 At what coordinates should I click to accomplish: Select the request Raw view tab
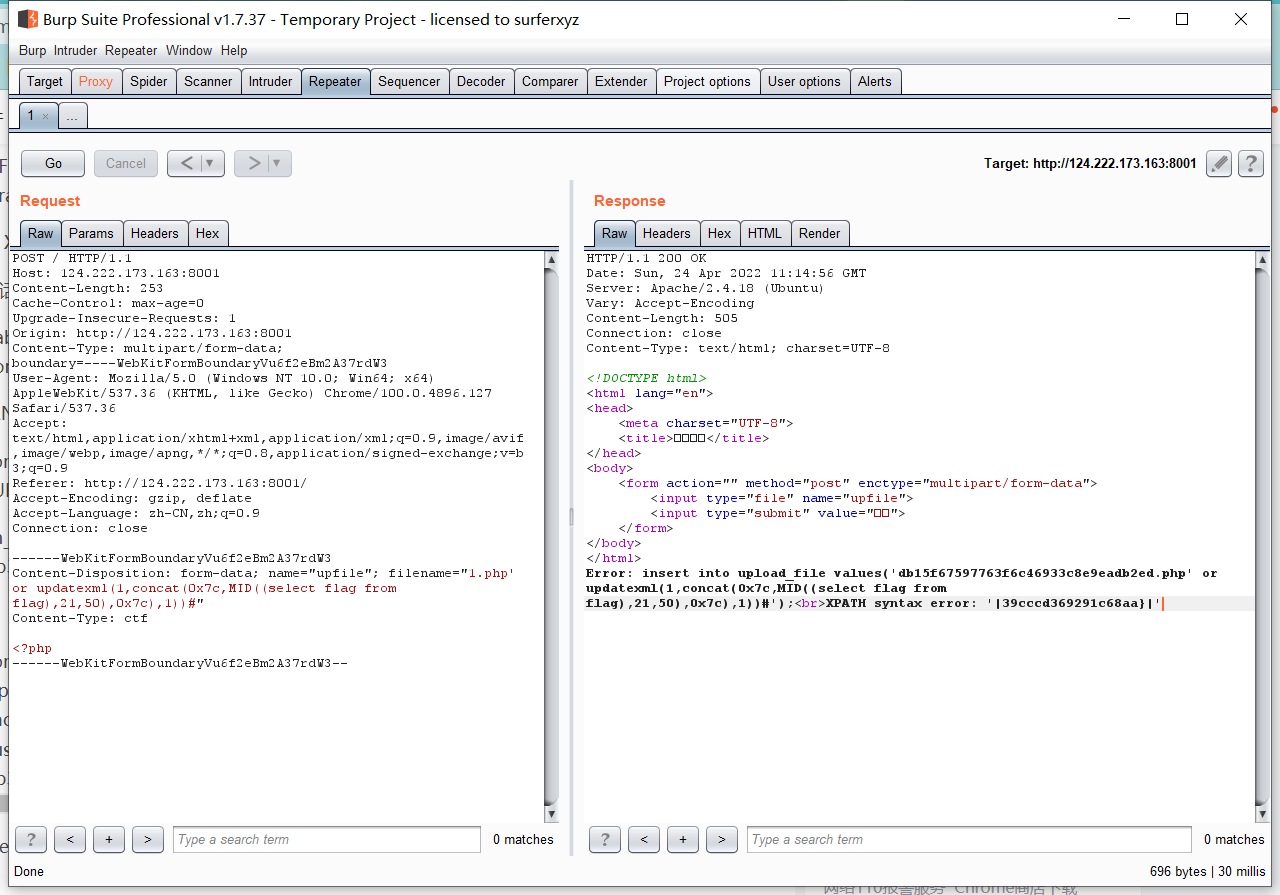(41, 233)
